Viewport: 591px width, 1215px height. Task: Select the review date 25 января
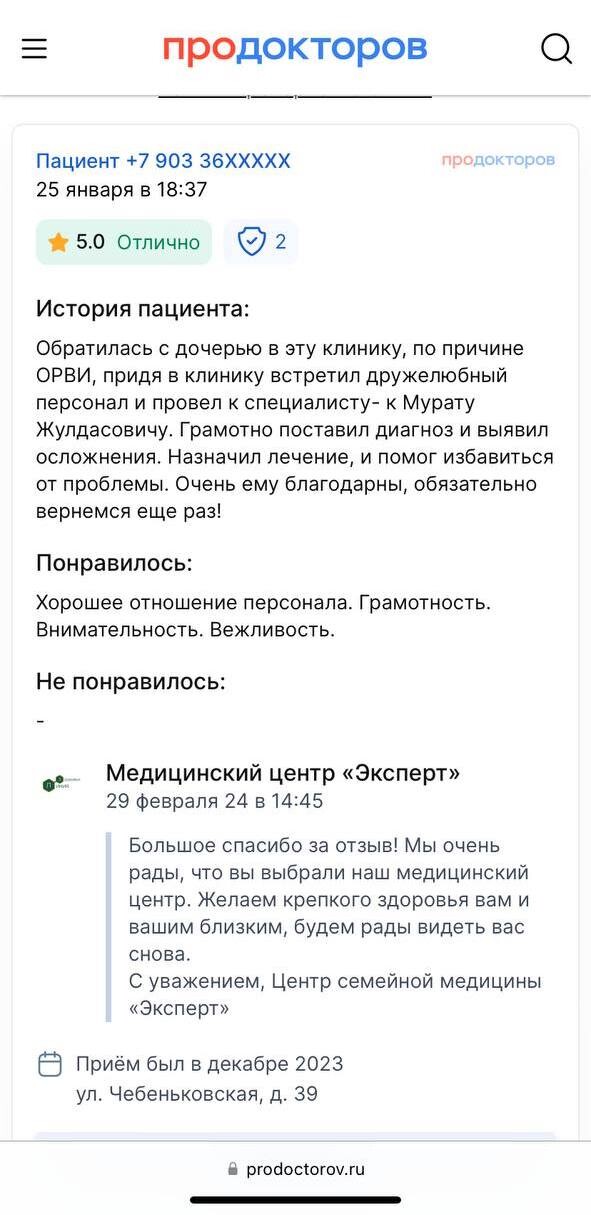84,190
